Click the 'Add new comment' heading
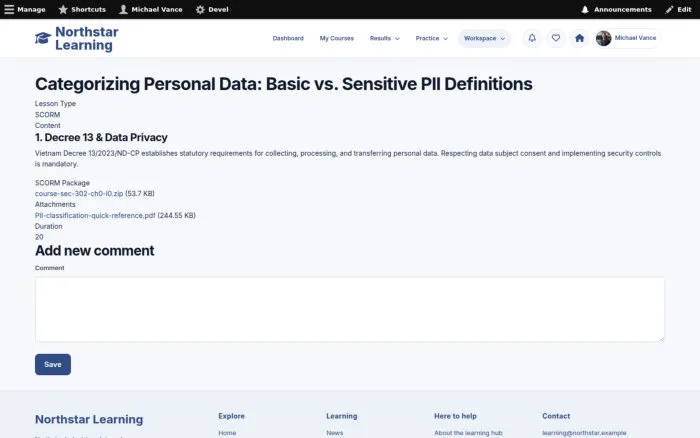Screen dimensions: 700x438 pyautogui.click(x=95, y=251)
